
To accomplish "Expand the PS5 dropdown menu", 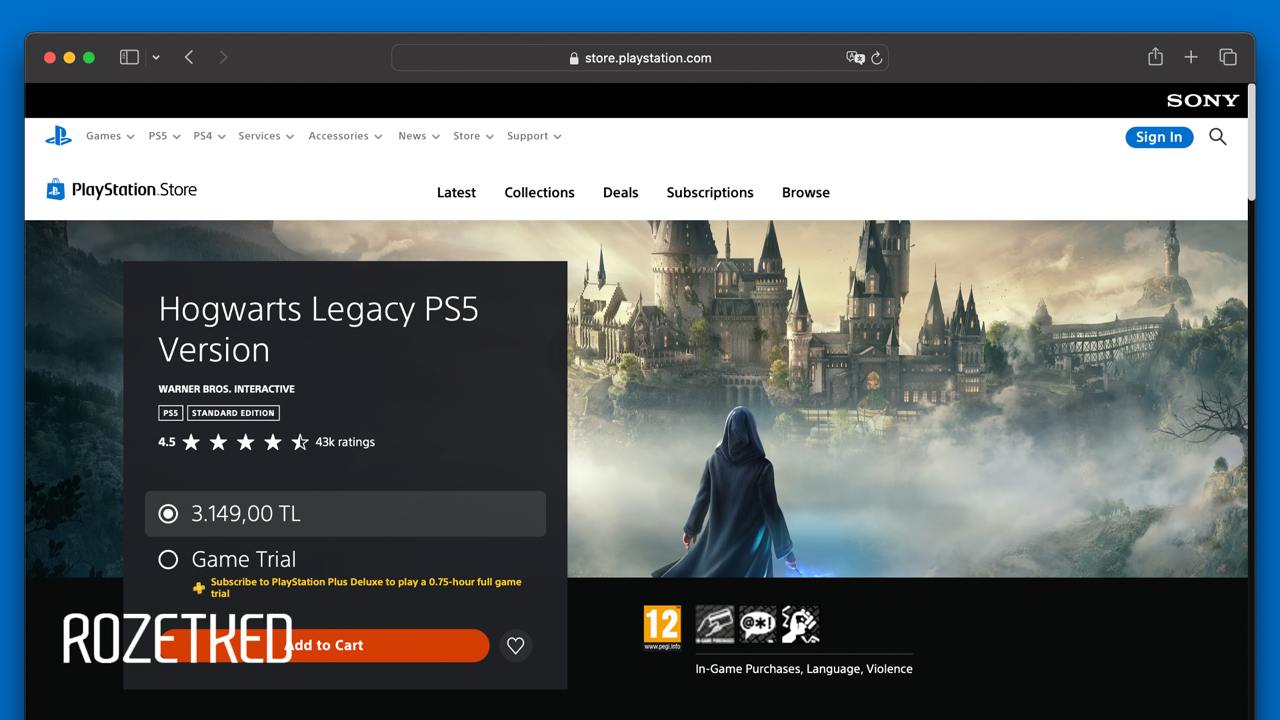I will tap(164, 136).
